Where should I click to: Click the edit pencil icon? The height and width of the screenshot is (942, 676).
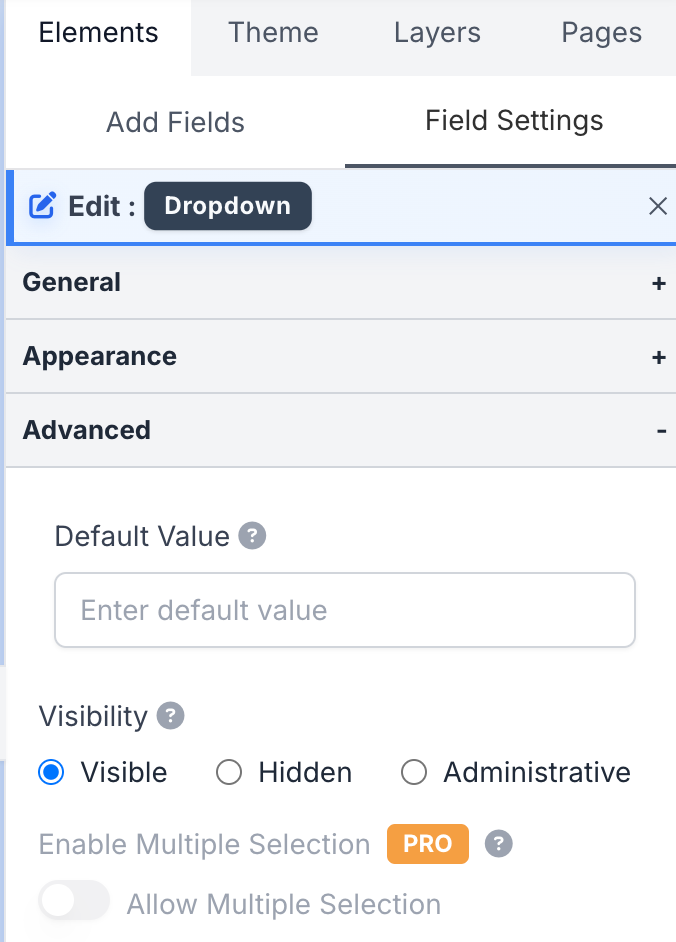42,207
